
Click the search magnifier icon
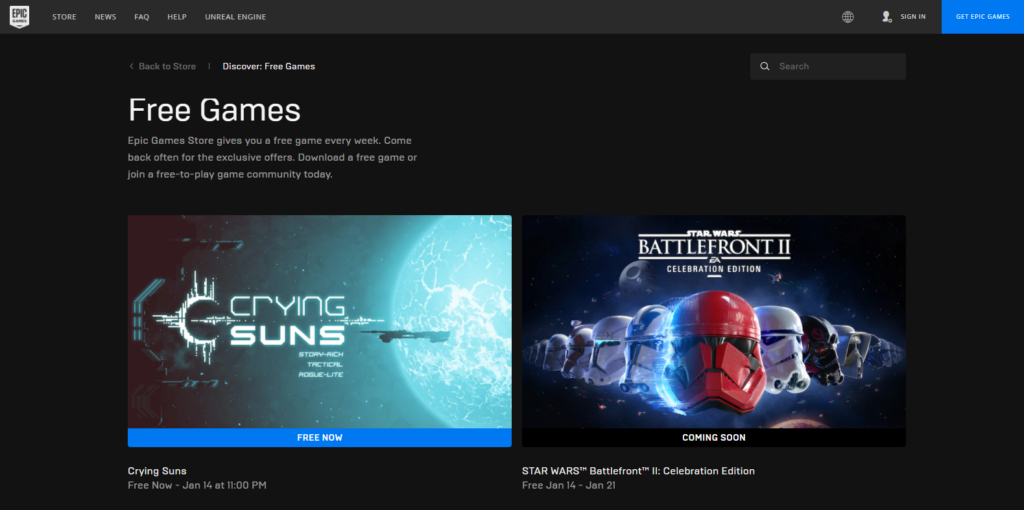765,66
